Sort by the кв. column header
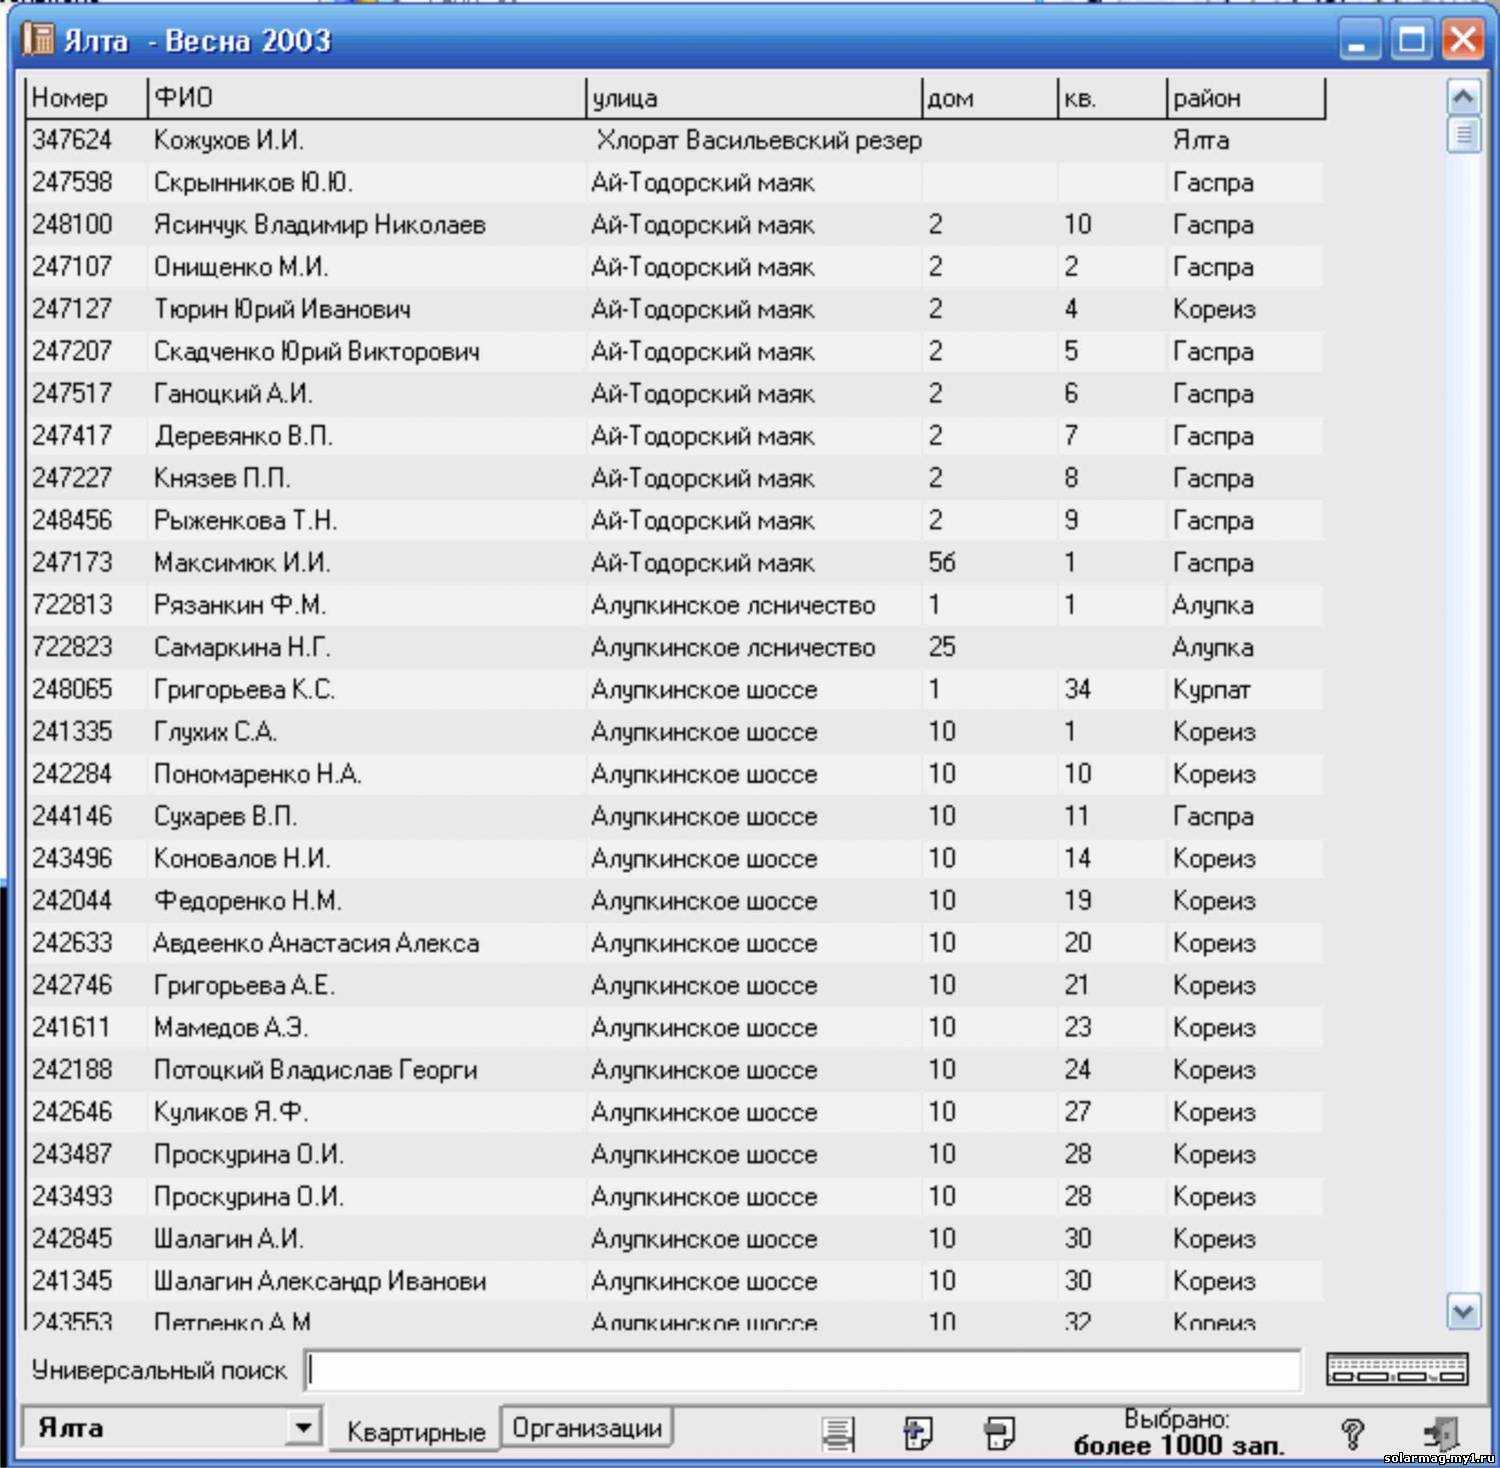Screen dimensions: 1500x1468 tap(1112, 98)
